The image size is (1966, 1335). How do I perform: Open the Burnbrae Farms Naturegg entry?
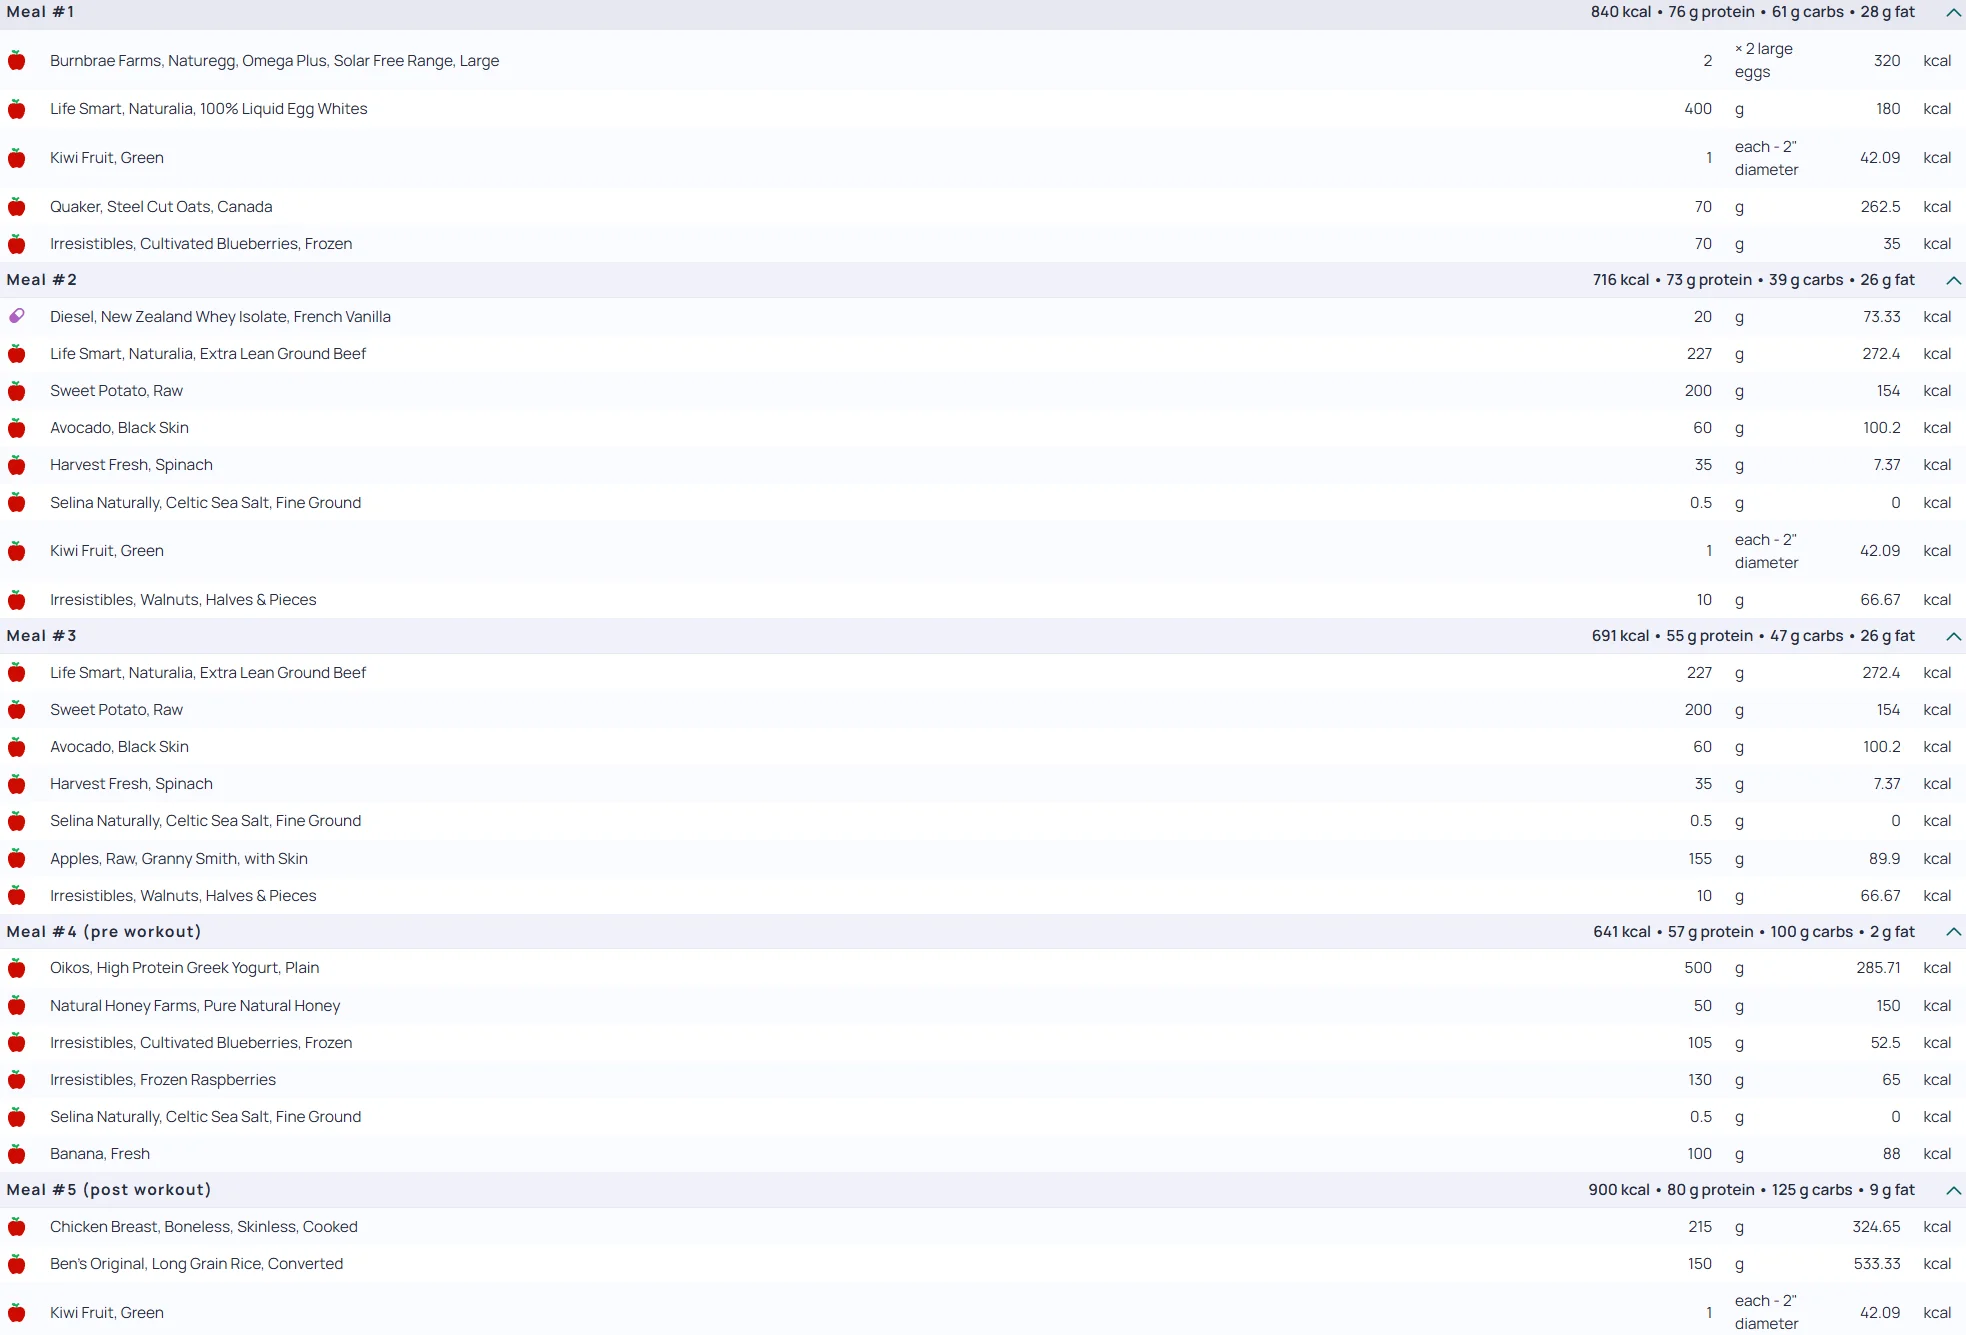275,61
